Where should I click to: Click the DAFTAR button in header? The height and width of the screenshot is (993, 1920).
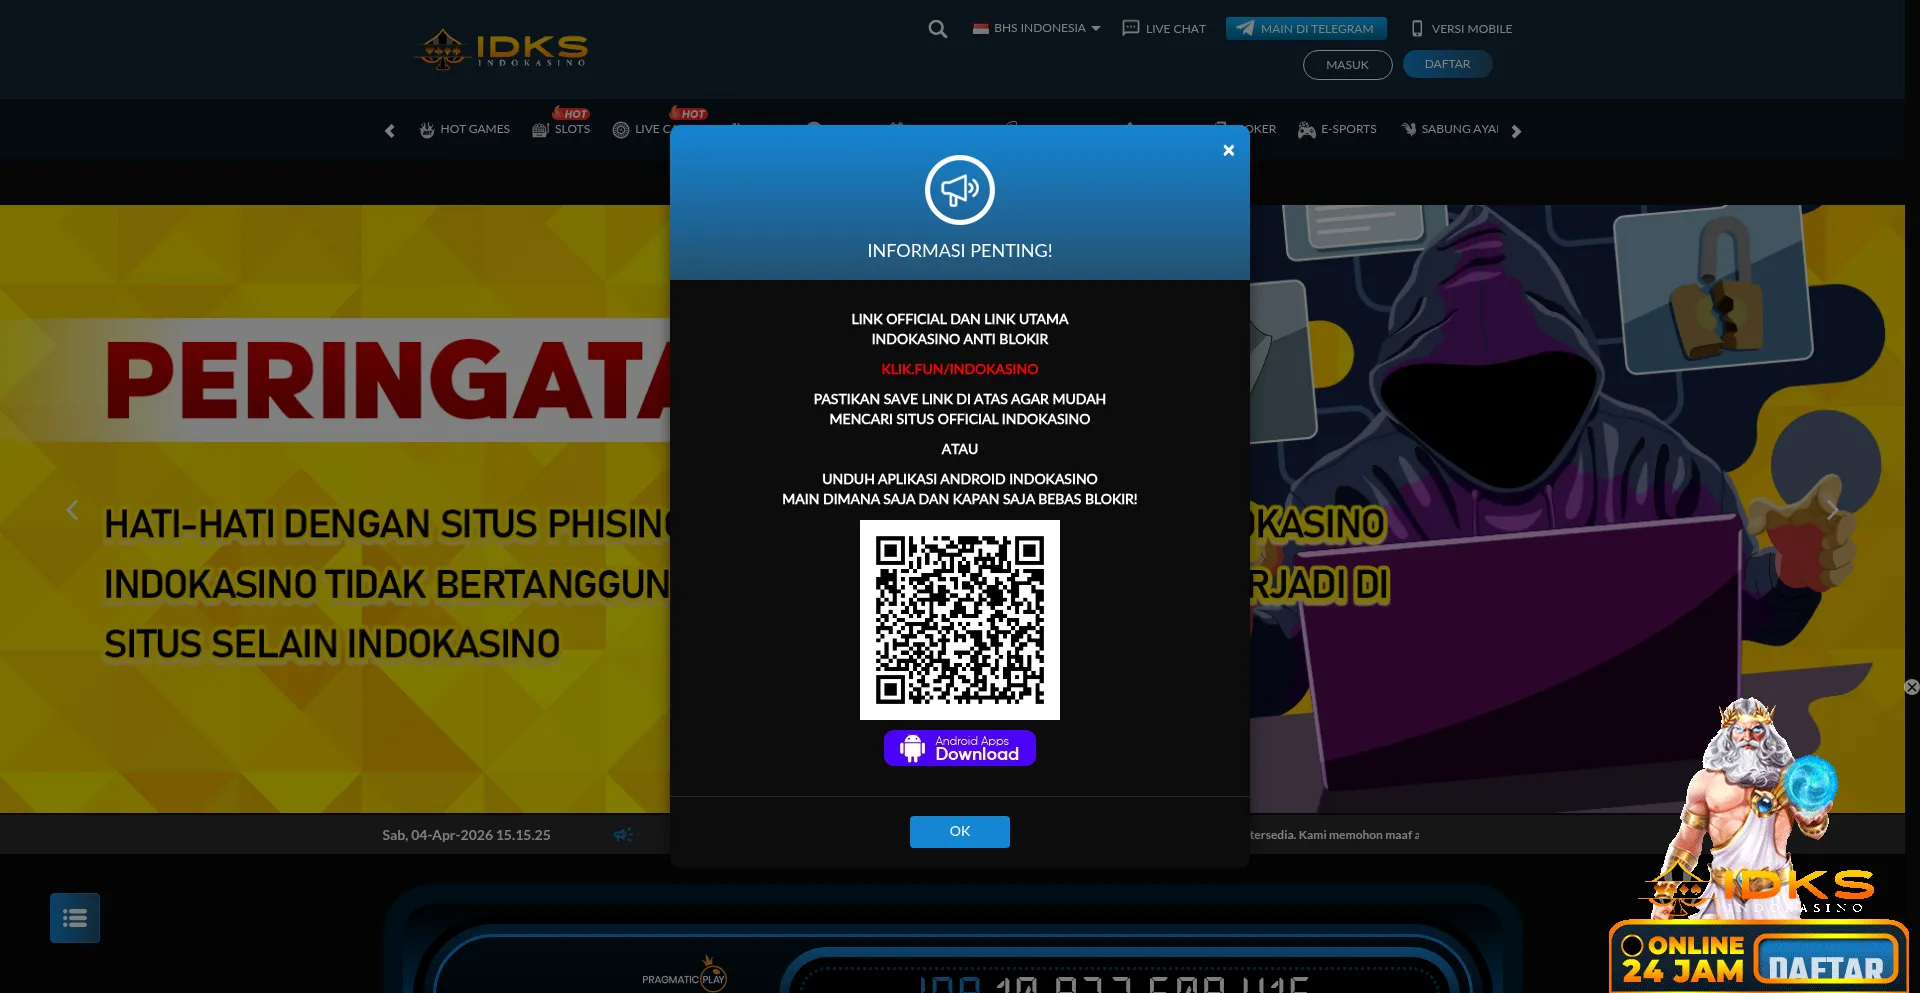click(x=1447, y=64)
